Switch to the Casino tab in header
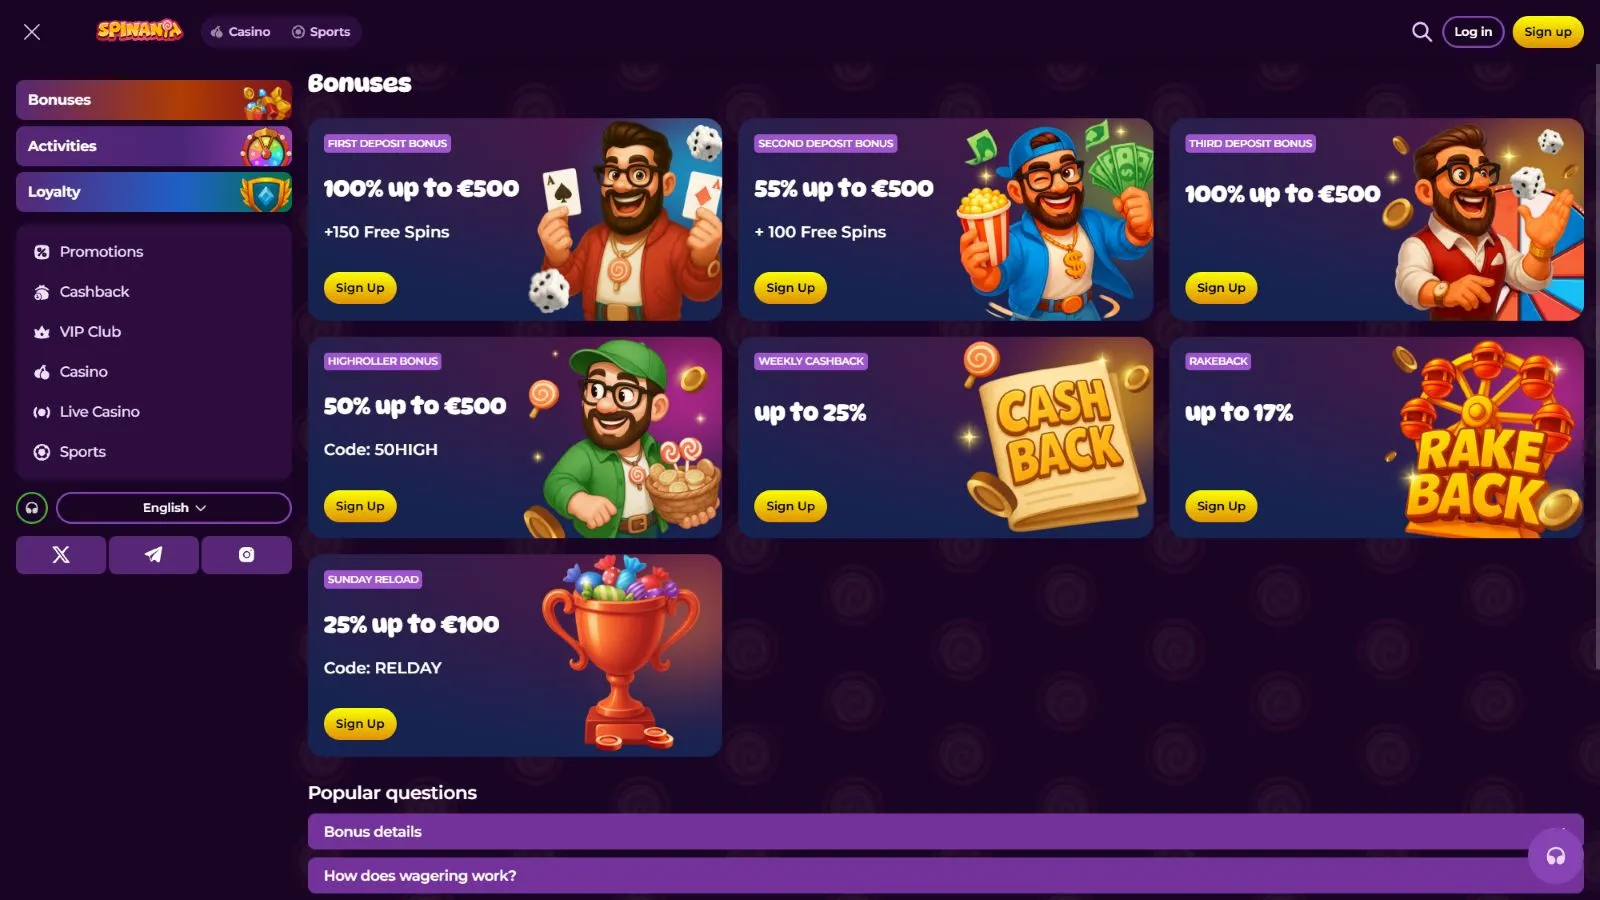 [x=241, y=32]
